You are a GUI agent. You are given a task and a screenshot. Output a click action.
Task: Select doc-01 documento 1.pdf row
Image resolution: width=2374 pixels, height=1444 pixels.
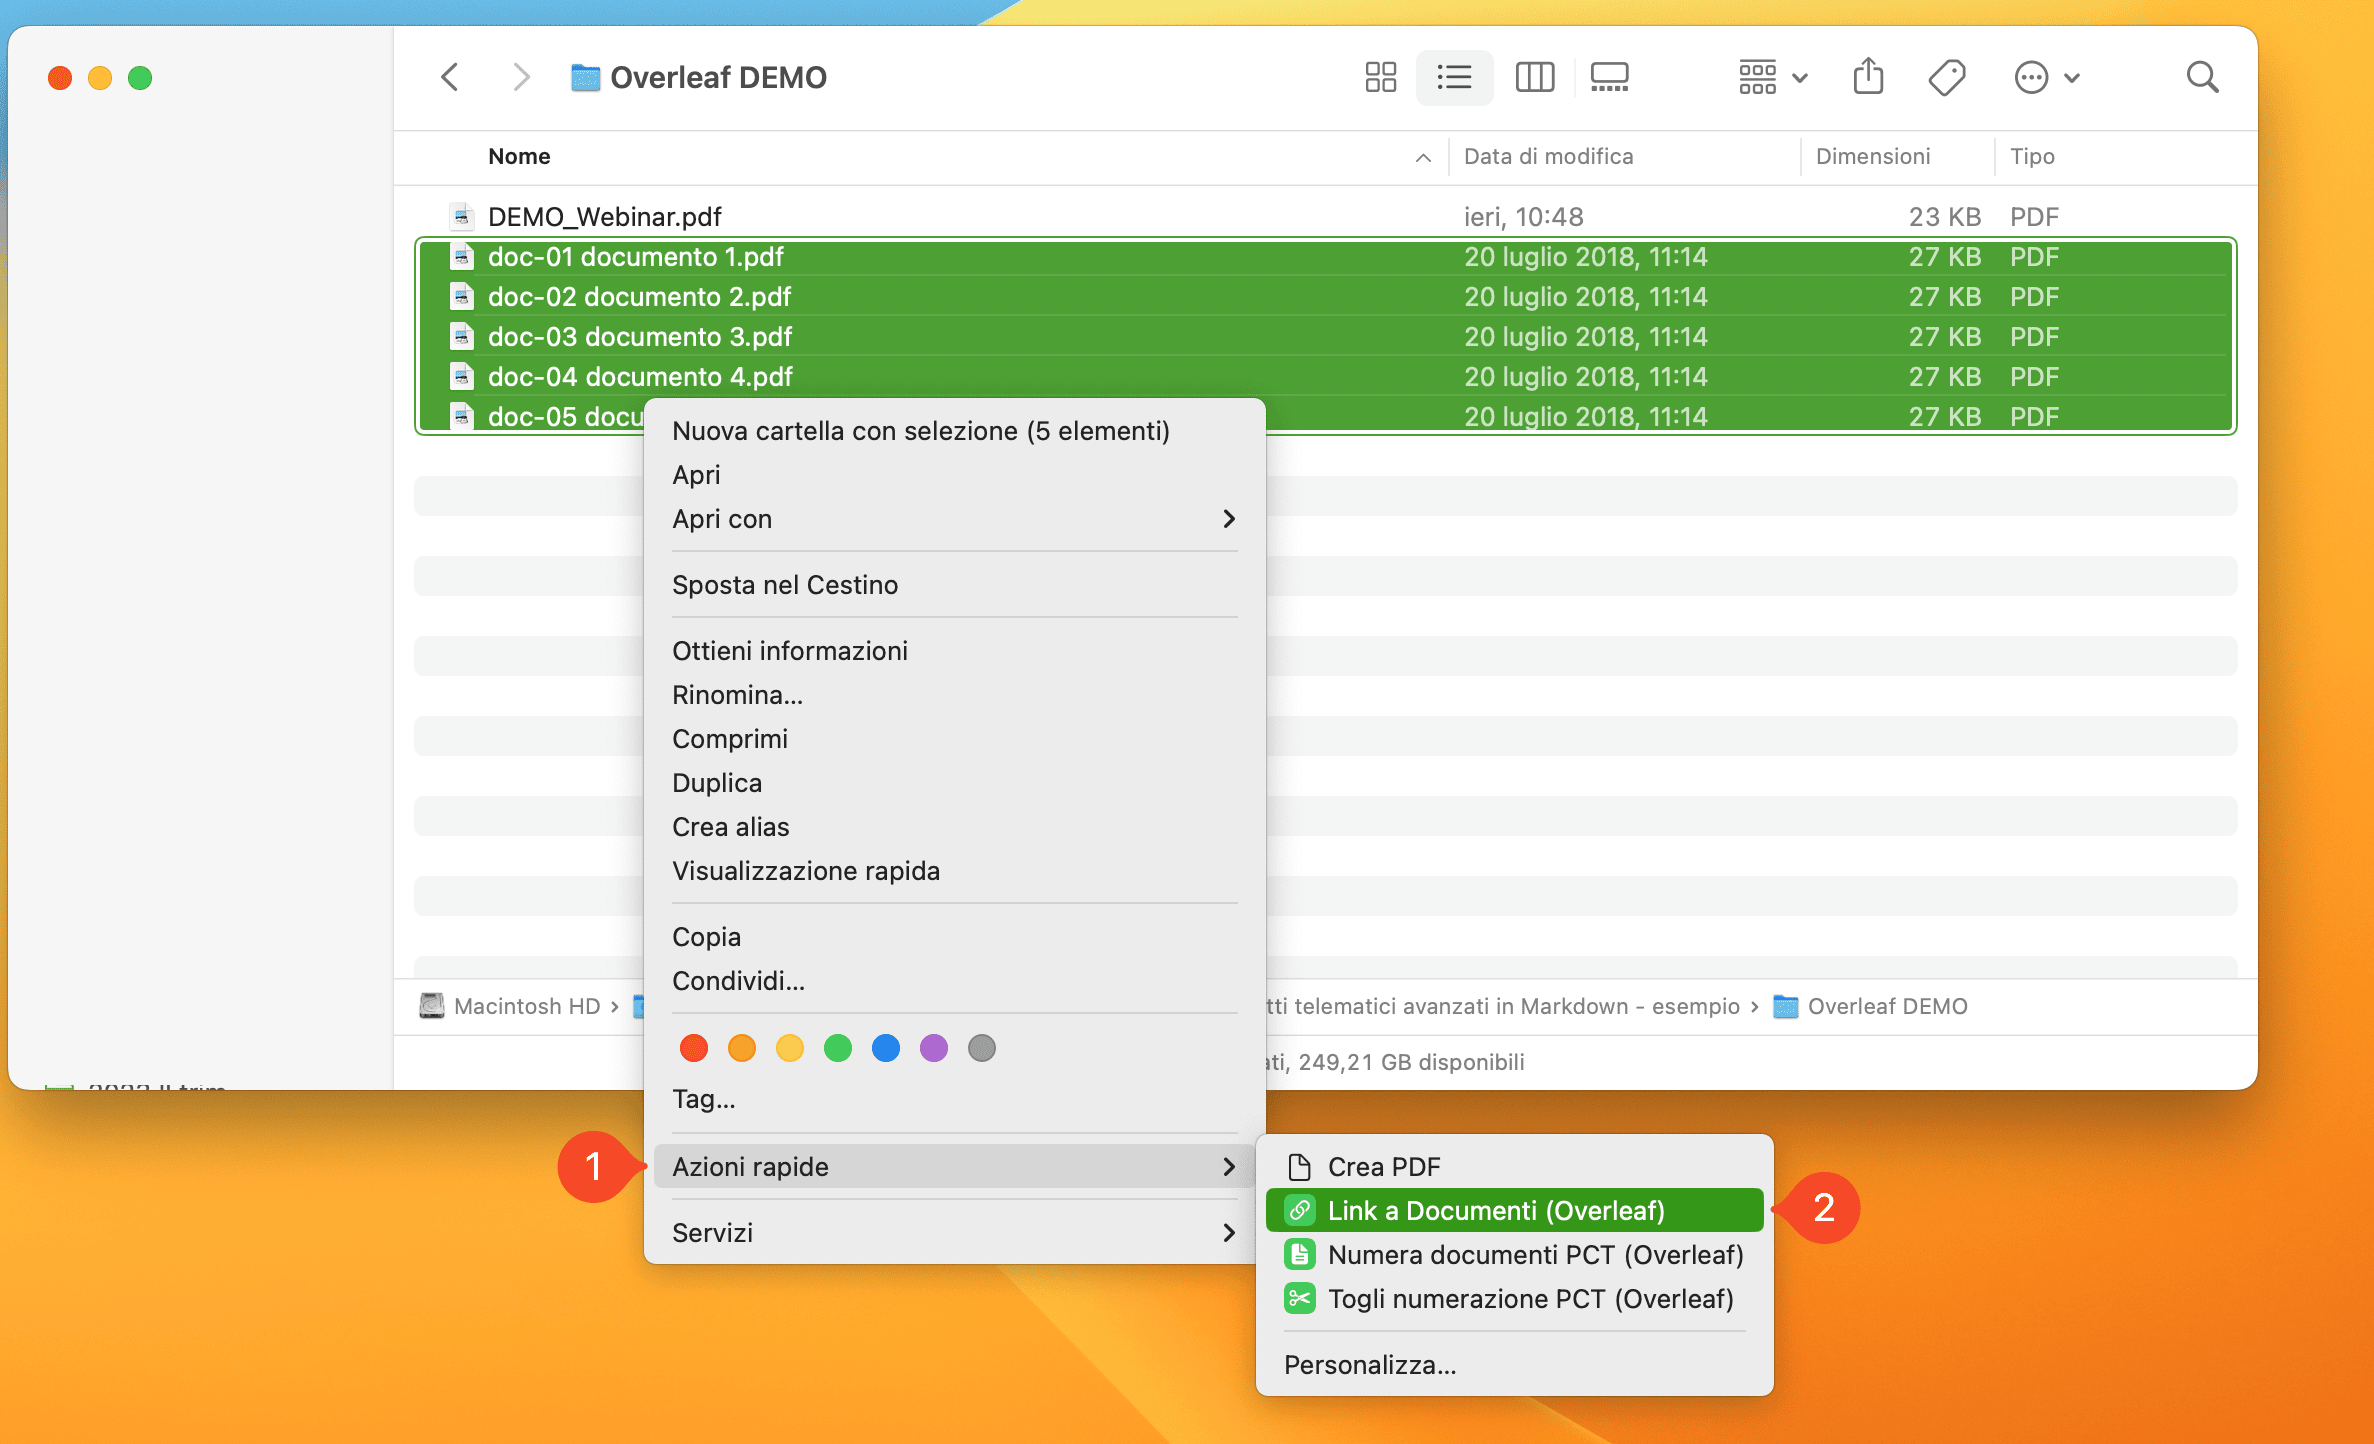[1325, 257]
